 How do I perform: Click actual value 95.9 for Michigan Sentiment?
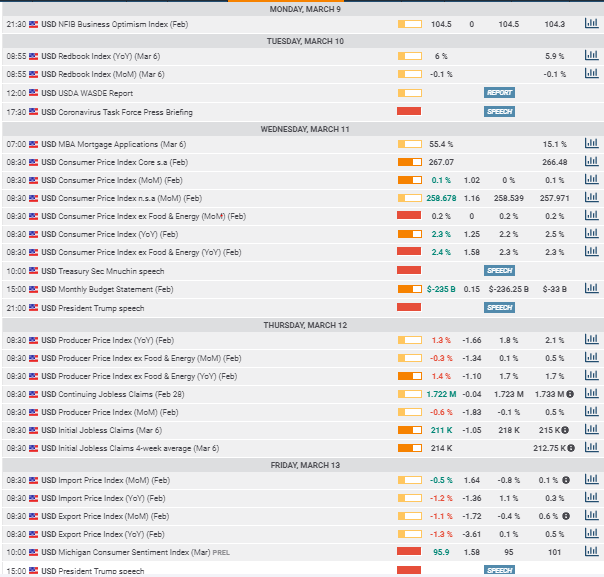coord(441,552)
